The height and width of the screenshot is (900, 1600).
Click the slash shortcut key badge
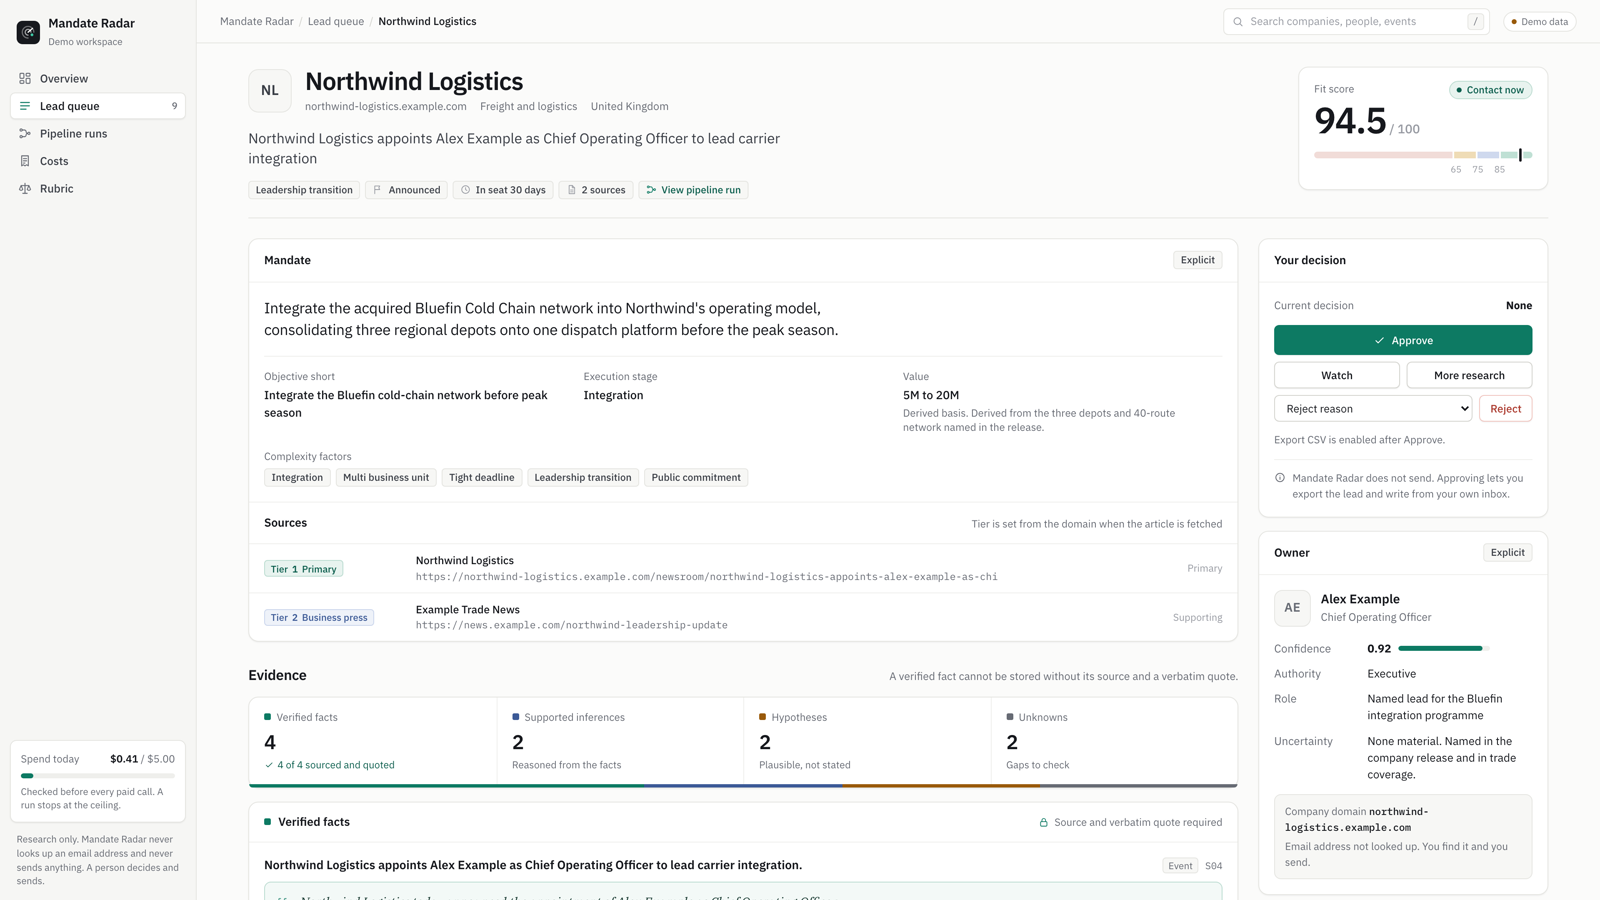[x=1475, y=22]
